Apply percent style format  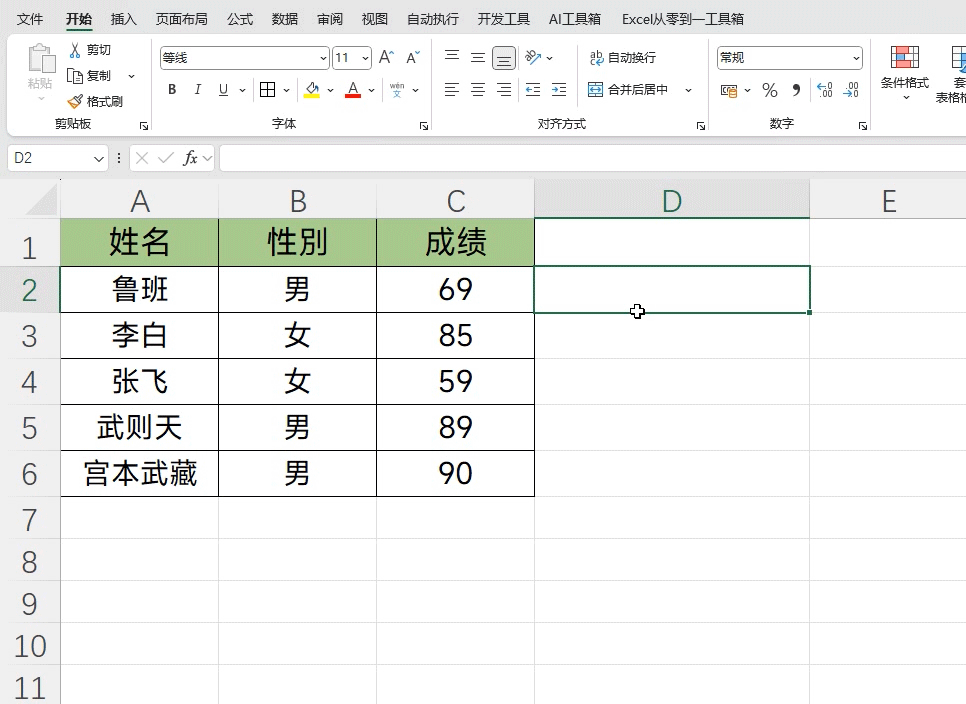769,91
